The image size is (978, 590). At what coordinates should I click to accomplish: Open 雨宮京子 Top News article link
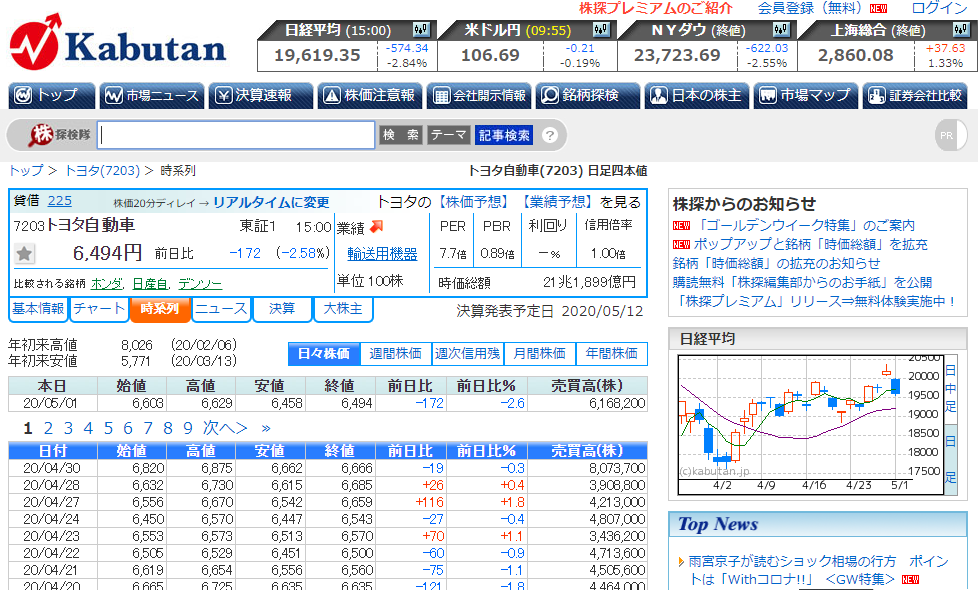819,570
